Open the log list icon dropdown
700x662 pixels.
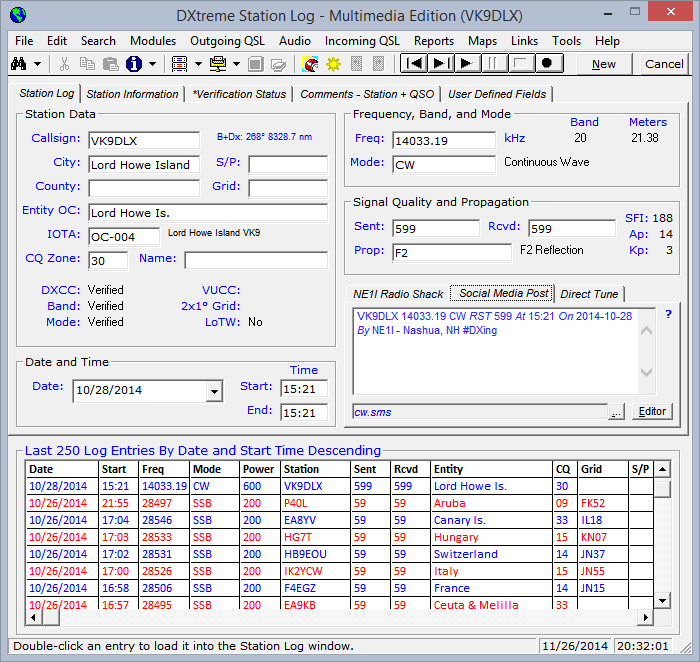click(198, 64)
